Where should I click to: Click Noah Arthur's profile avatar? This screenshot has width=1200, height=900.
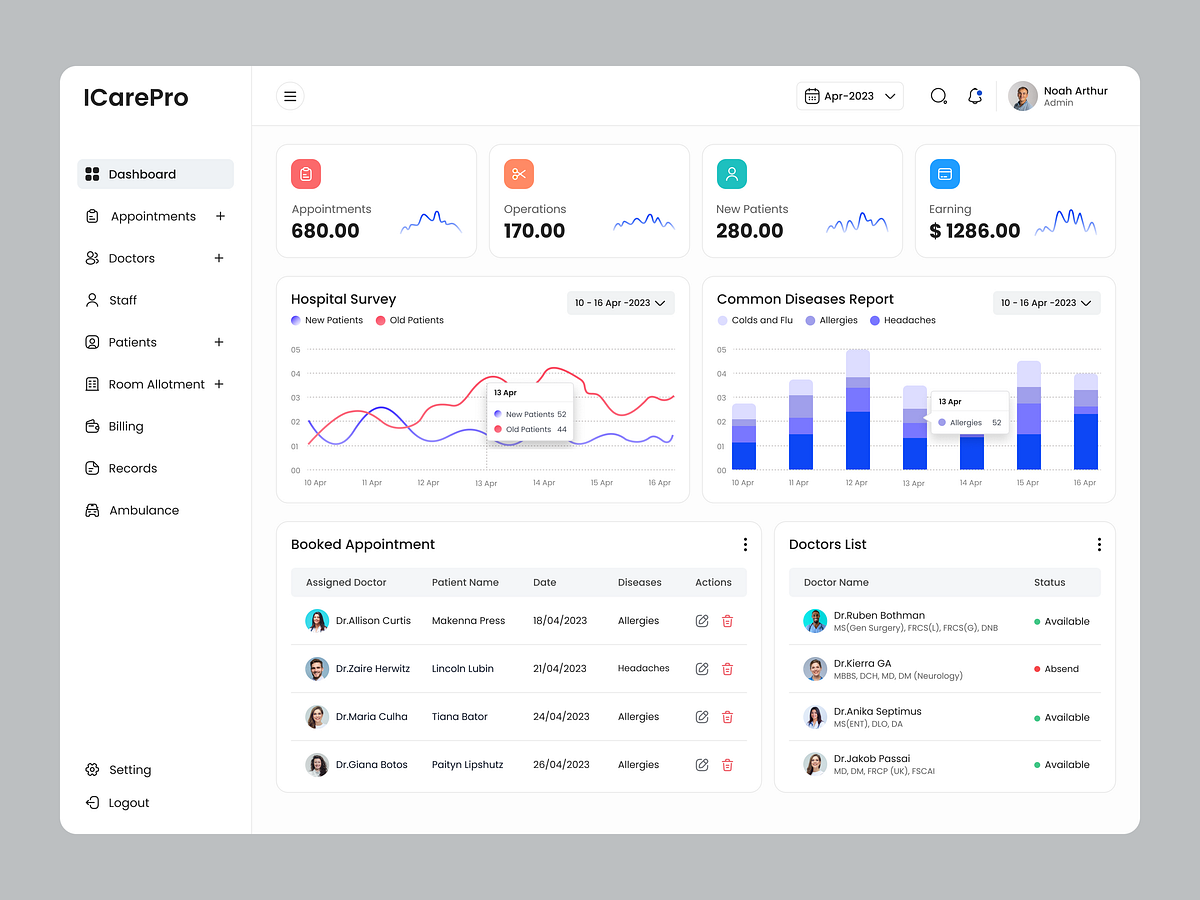coord(1022,95)
